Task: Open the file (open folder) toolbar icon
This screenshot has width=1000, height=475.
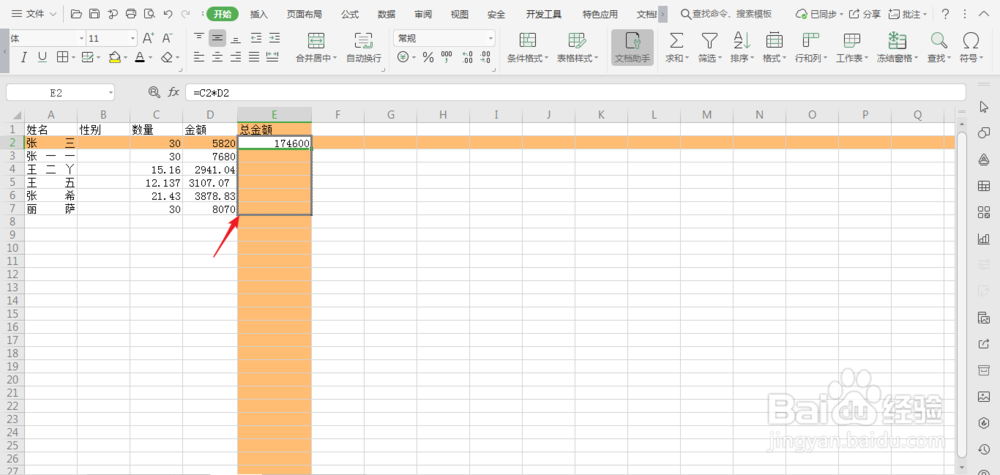Action: (x=77, y=13)
